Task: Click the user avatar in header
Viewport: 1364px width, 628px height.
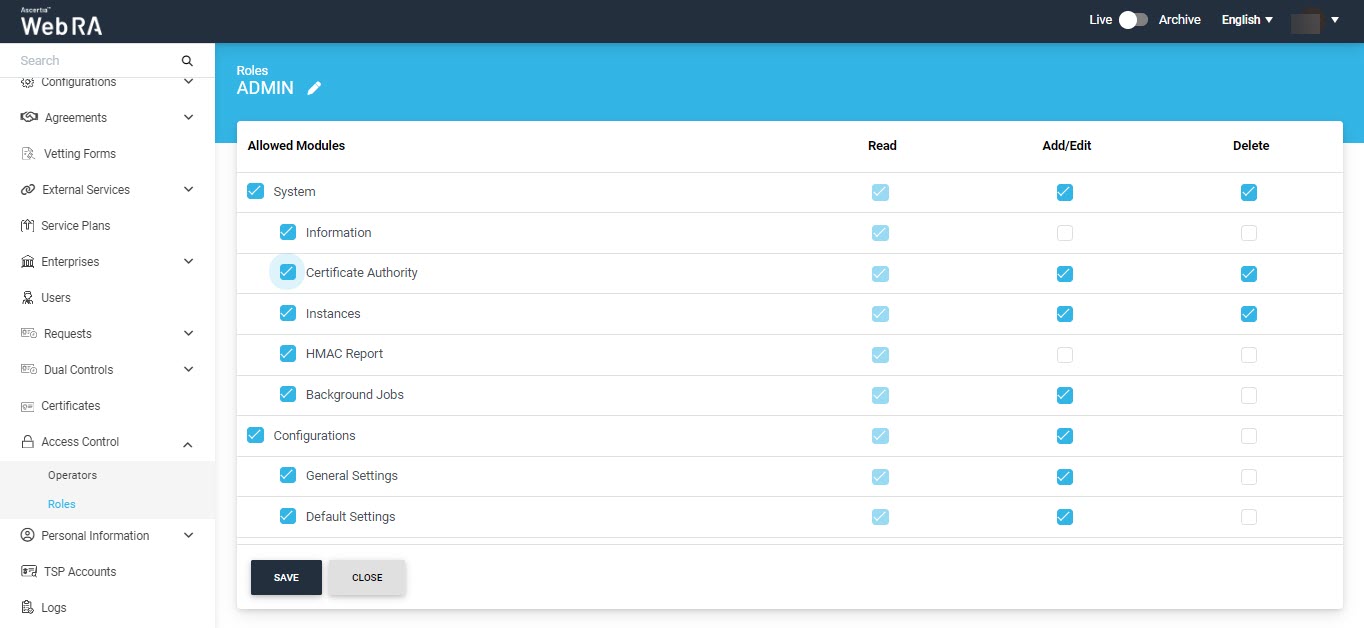Action: (x=1306, y=20)
